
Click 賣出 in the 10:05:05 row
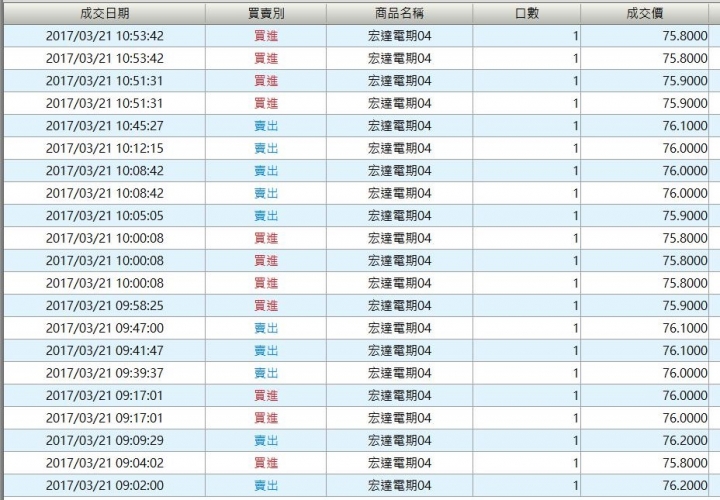(266, 216)
